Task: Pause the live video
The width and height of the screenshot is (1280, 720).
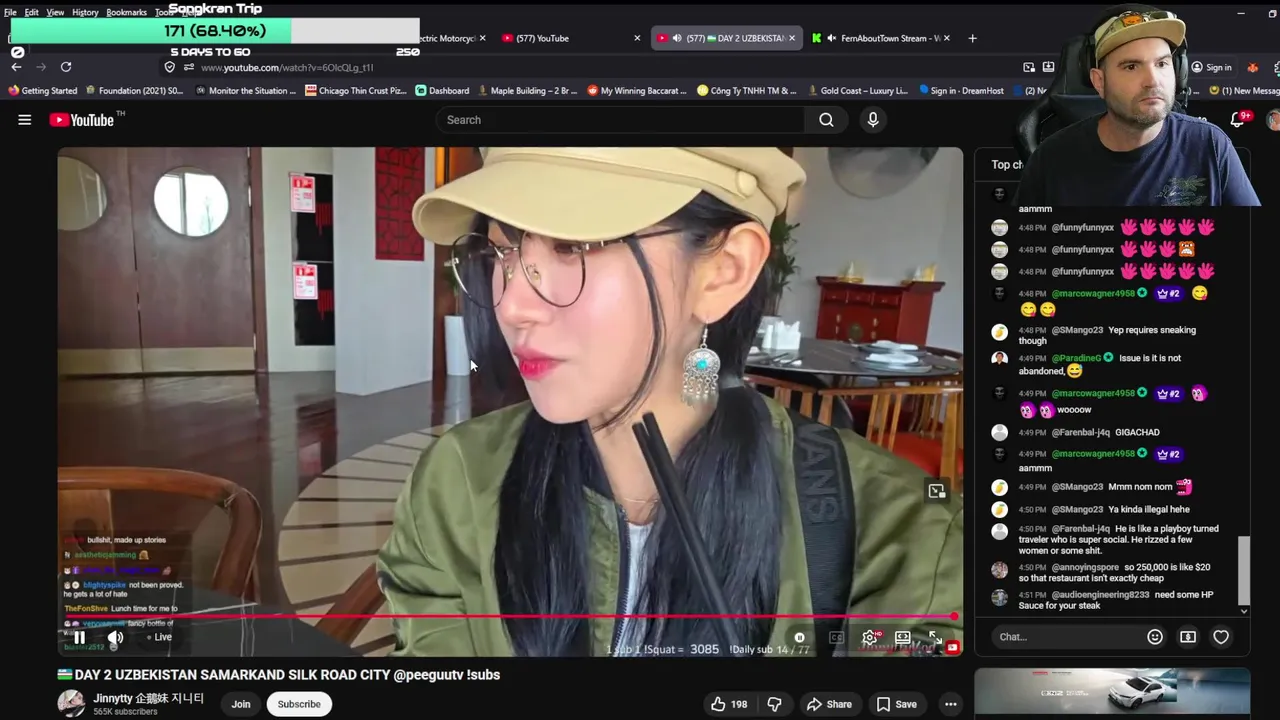Action: 79,637
